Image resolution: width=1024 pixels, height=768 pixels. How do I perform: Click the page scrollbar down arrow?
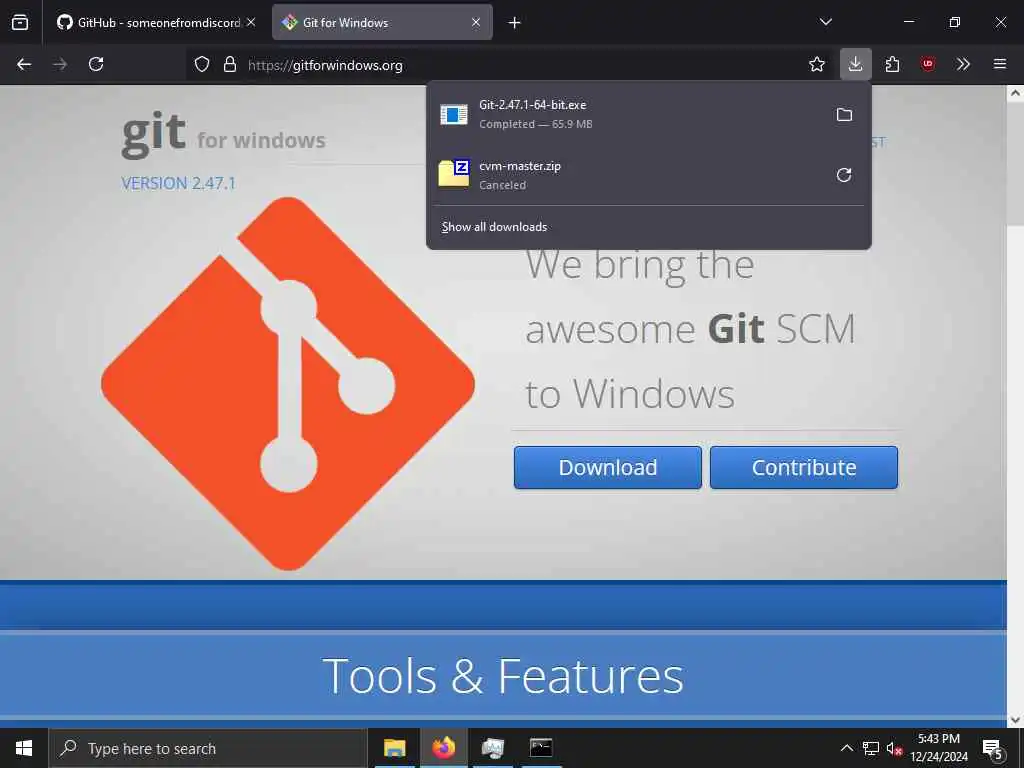click(x=1015, y=720)
